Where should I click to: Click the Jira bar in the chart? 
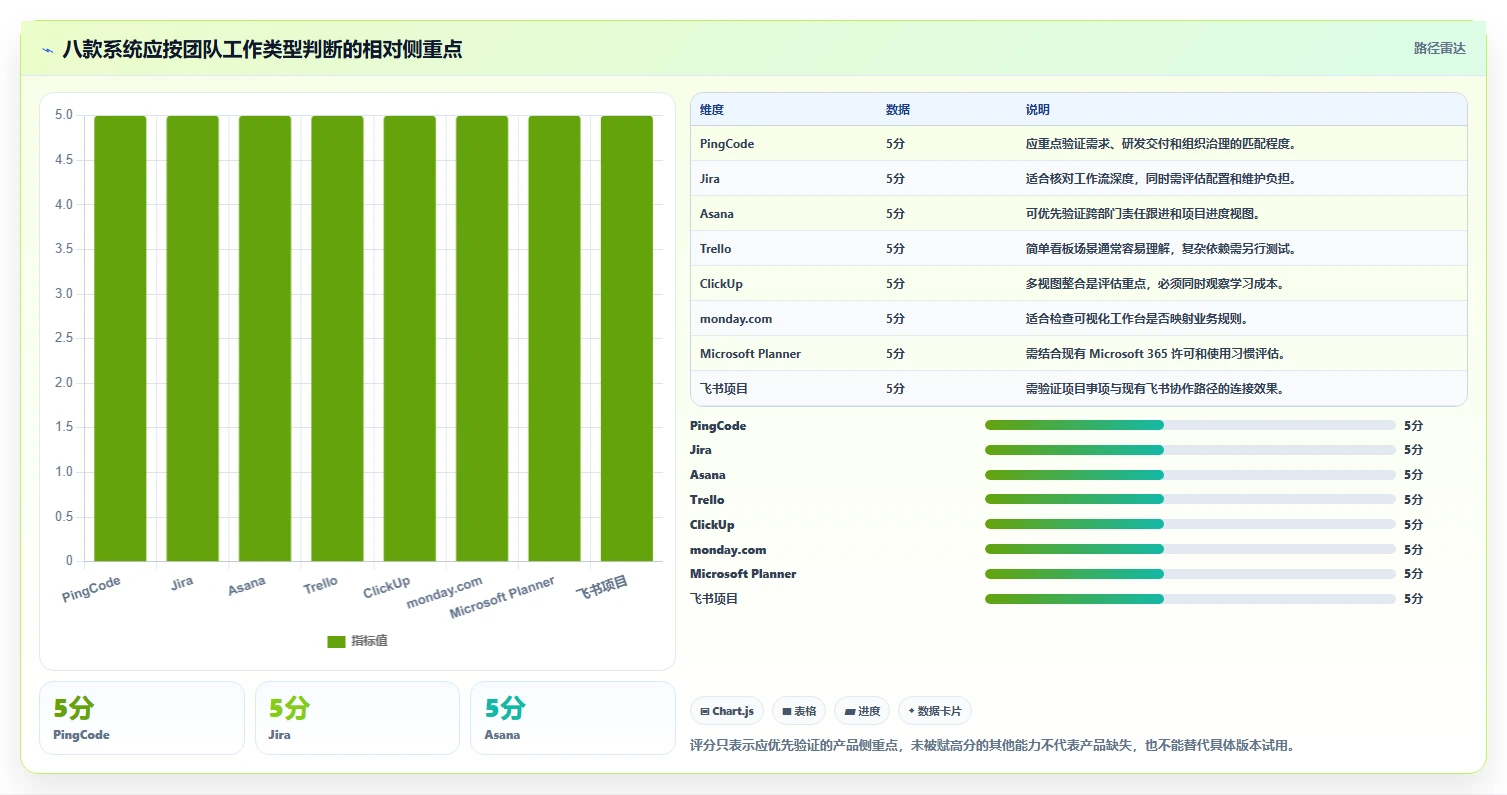tap(192, 338)
